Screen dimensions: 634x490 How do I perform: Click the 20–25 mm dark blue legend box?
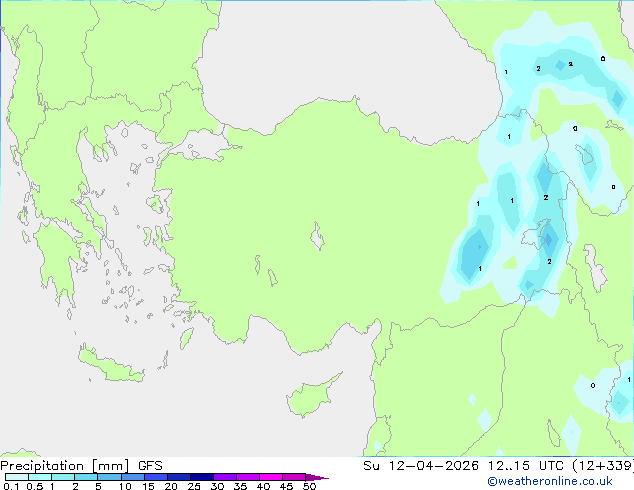pos(178,477)
